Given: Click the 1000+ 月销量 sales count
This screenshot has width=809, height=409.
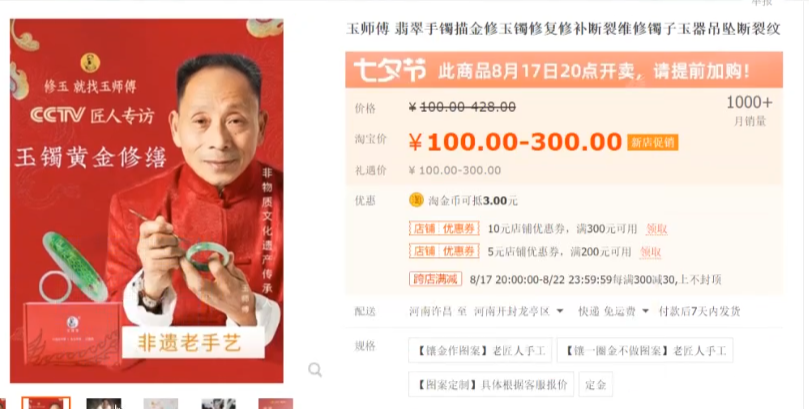Looking at the screenshot, I should click(x=749, y=110).
